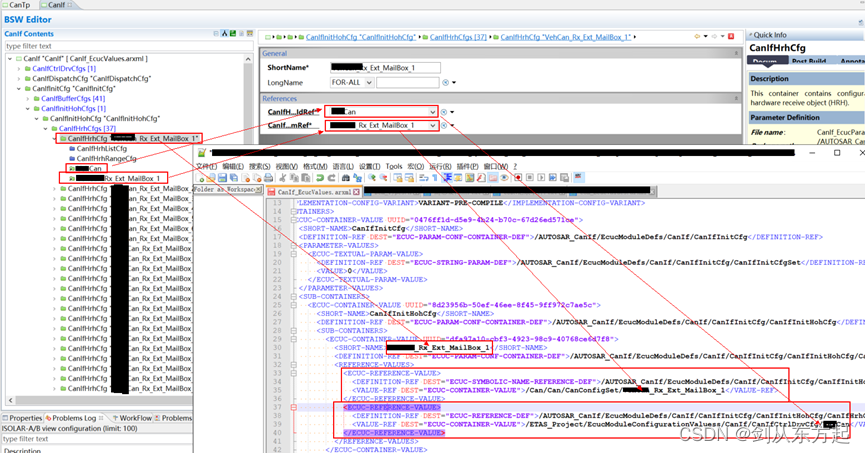Open the 编辑(E) menu in Notepad++
865x453 pixels.
[x=233, y=166]
